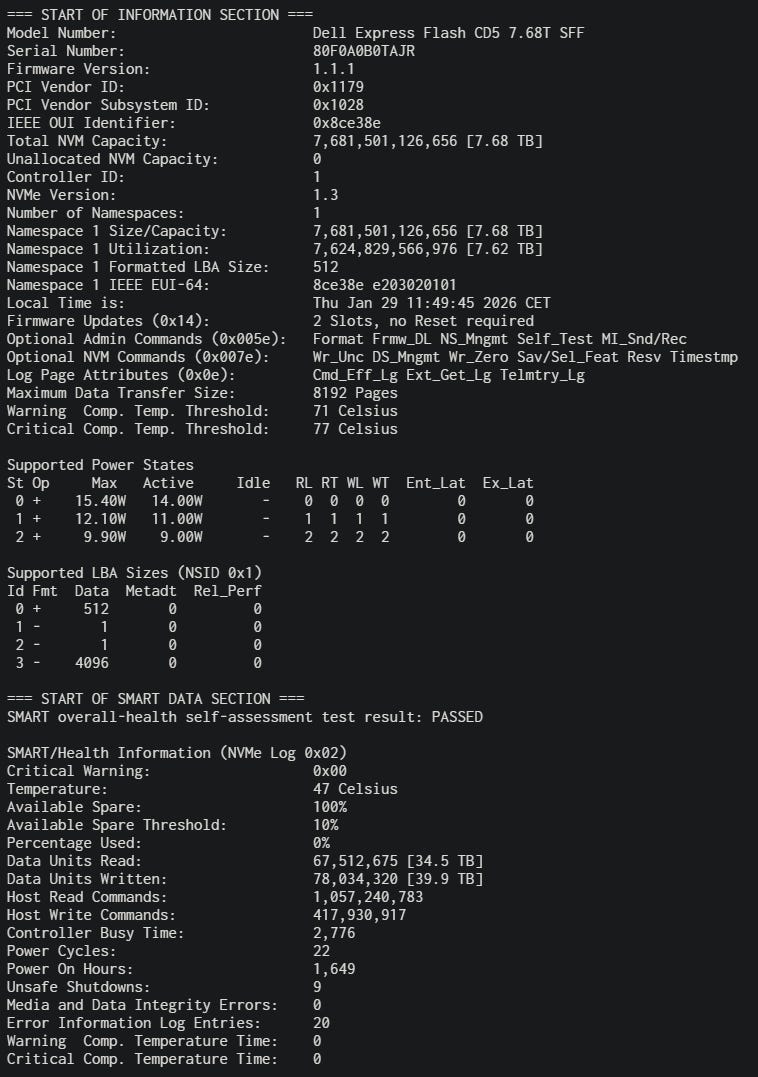Click the Maximum Data Transfer Size value
758x1077 pixels.
(355, 393)
